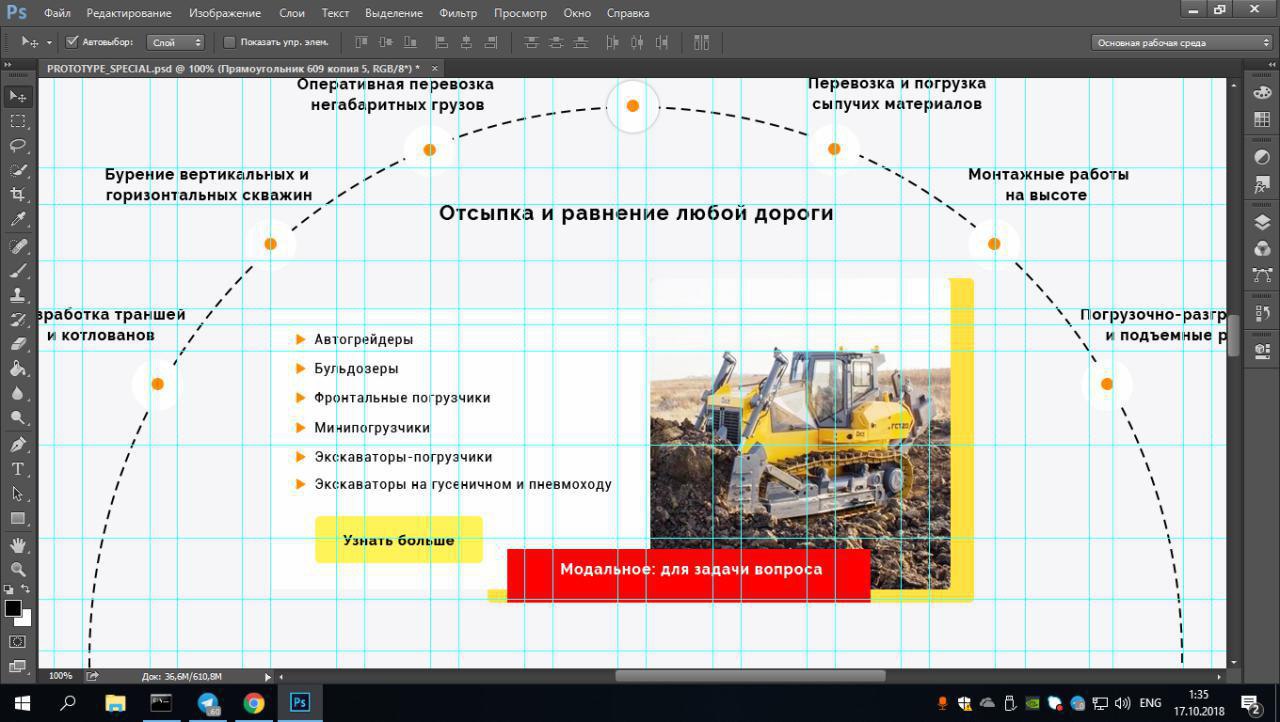Image resolution: width=1280 pixels, height=722 pixels.
Task: Select the Hand tool
Action: 18,545
